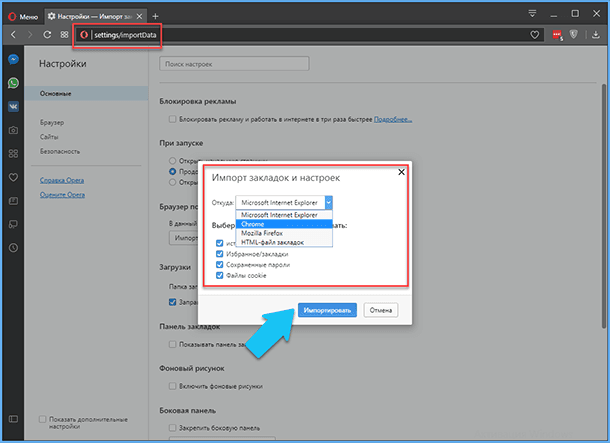
Task: Open the Подробнее link about ad blocking
Action: coord(393,119)
